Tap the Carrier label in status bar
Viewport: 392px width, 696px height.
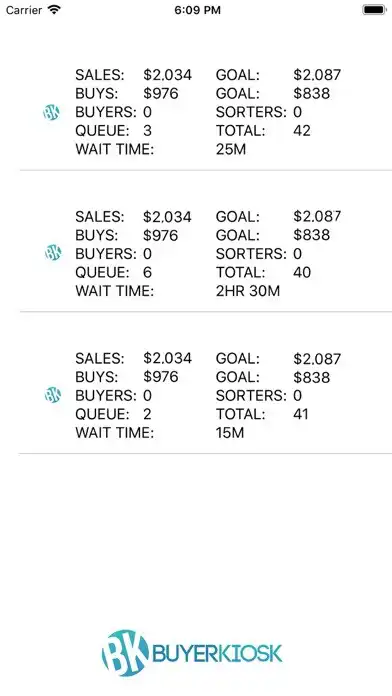(x=24, y=10)
